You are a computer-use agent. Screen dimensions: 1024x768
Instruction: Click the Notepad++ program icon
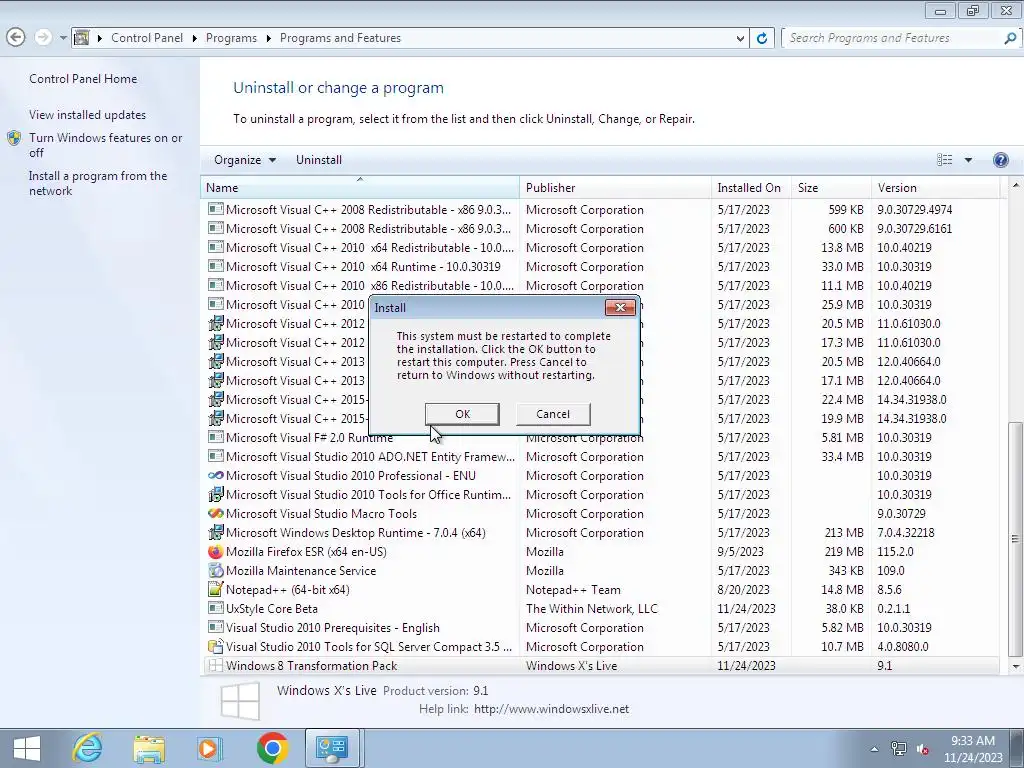click(215, 590)
